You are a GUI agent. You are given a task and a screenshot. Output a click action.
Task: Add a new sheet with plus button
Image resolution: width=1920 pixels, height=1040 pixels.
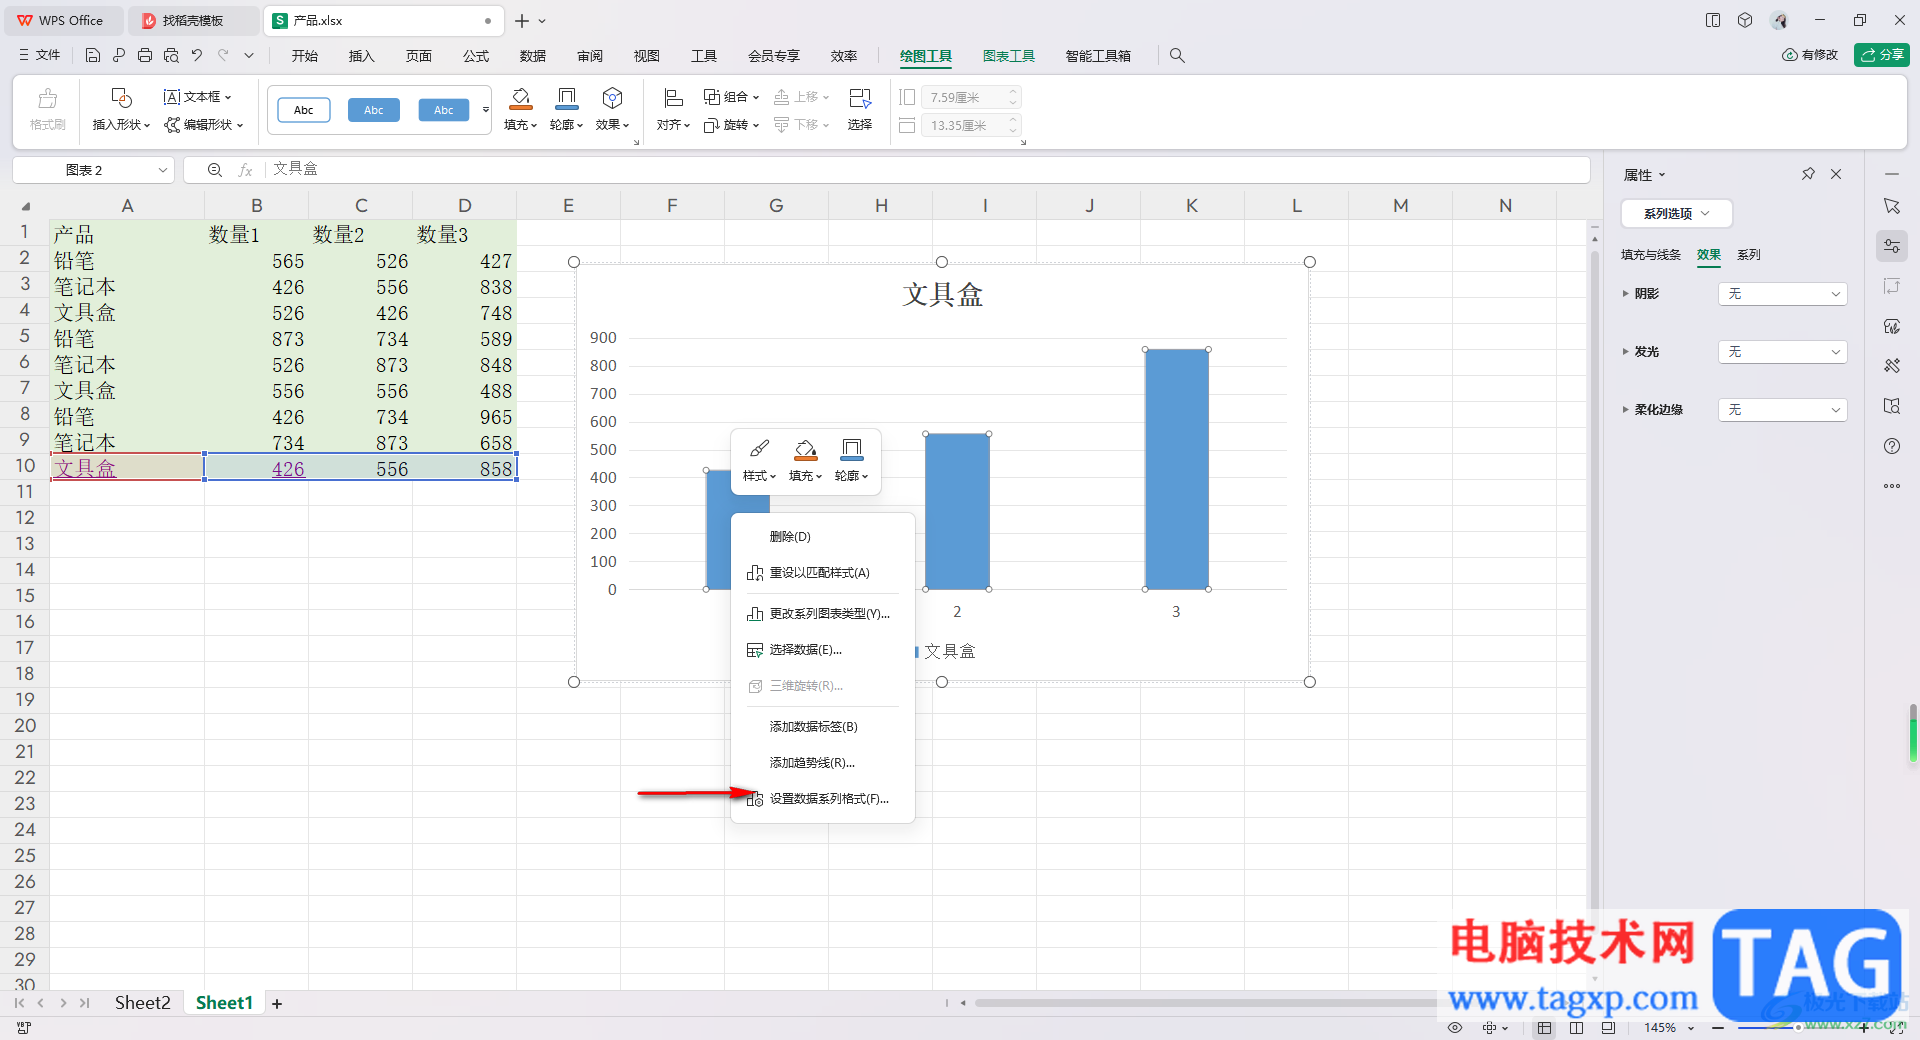coord(277,1003)
